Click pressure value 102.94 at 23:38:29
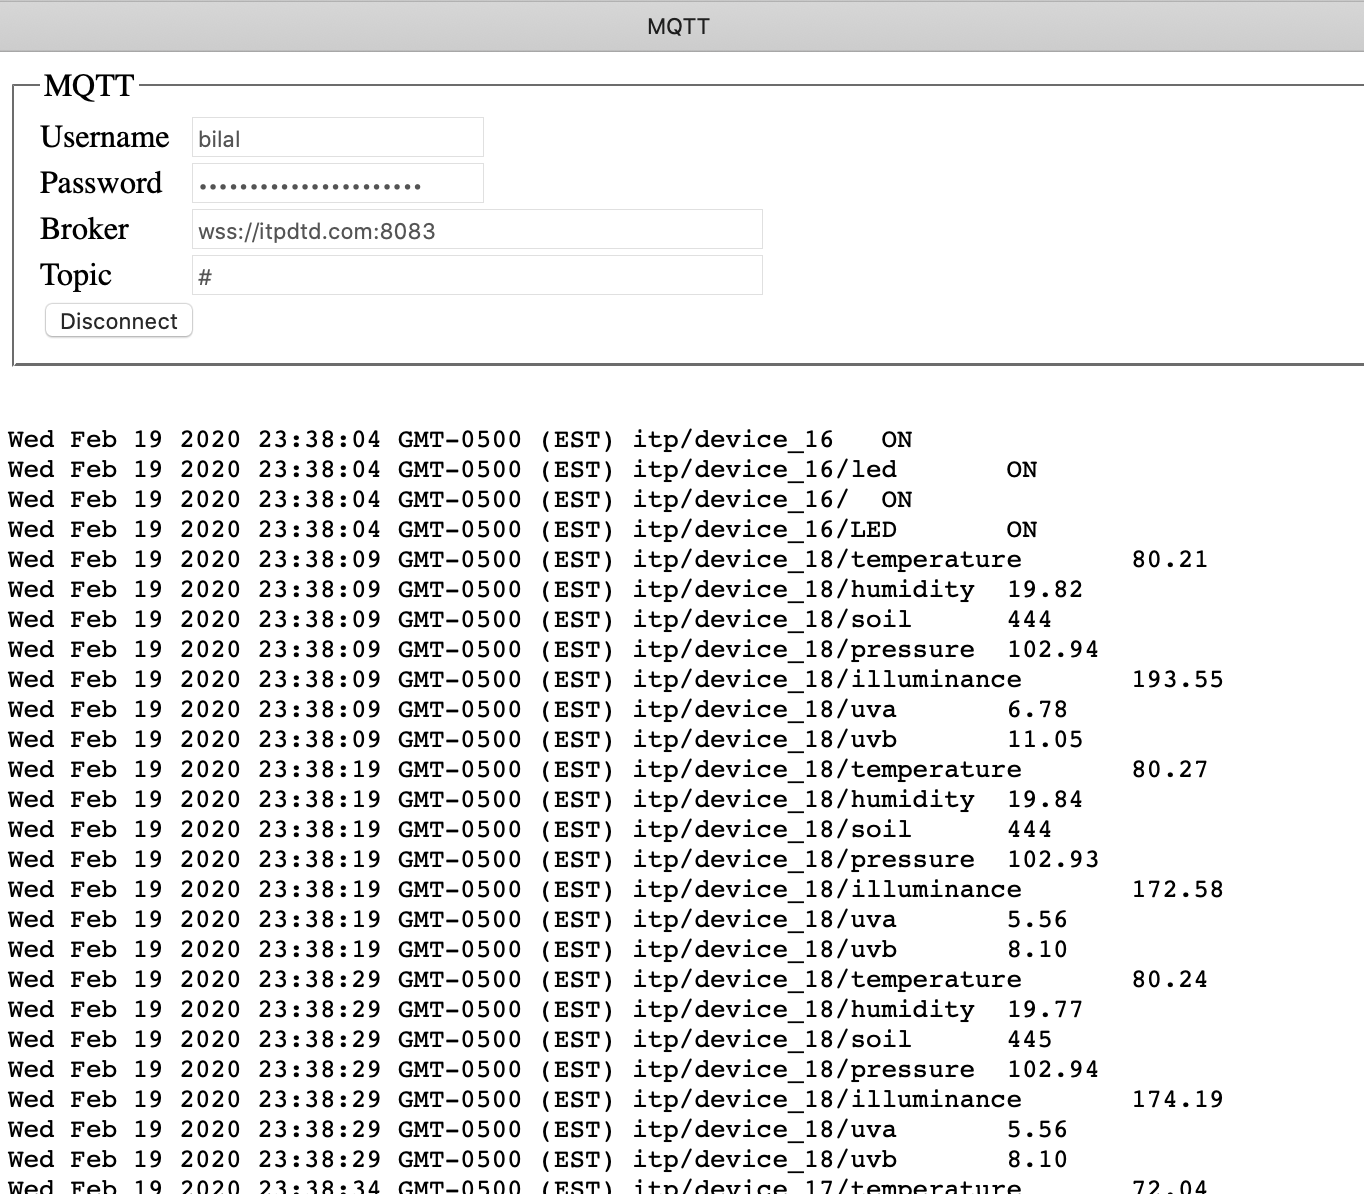Screen dimensions: 1364x1194 point(1053,1070)
